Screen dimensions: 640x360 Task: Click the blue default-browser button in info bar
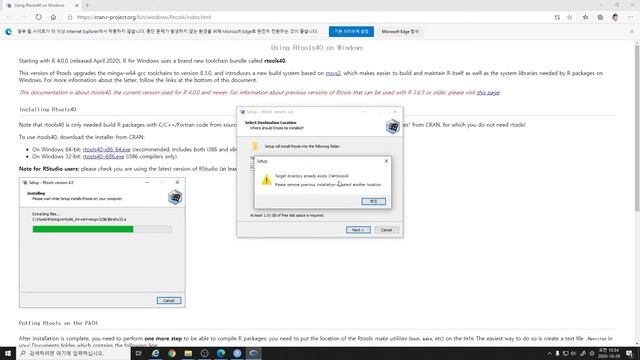pos(351,31)
